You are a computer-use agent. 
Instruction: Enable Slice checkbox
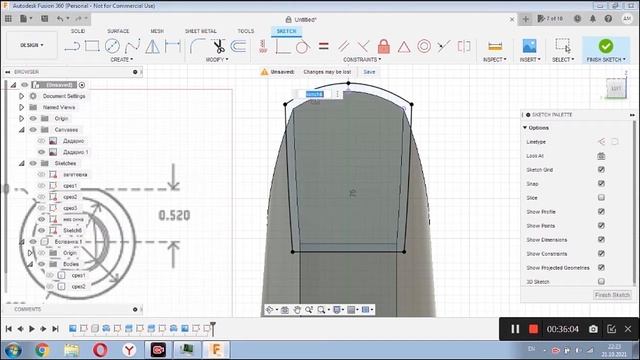[601, 198]
